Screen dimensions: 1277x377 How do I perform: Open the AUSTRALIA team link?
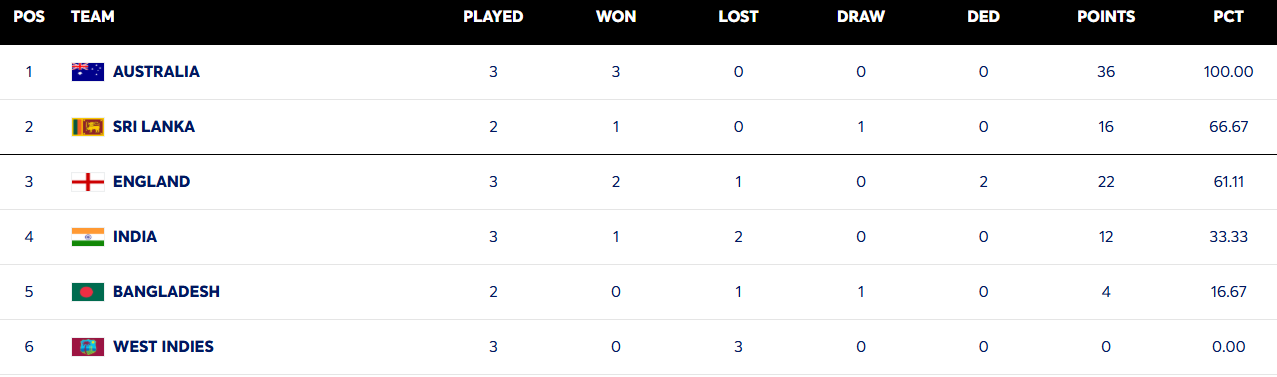click(156, 72)
